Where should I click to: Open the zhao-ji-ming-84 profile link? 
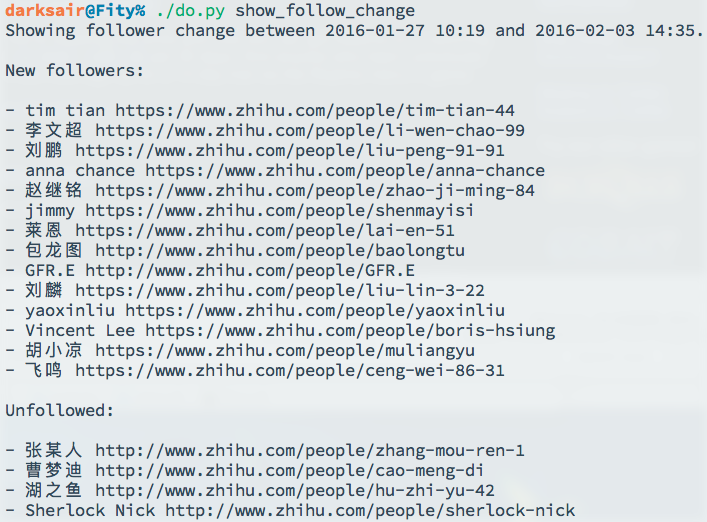point(315,190)
